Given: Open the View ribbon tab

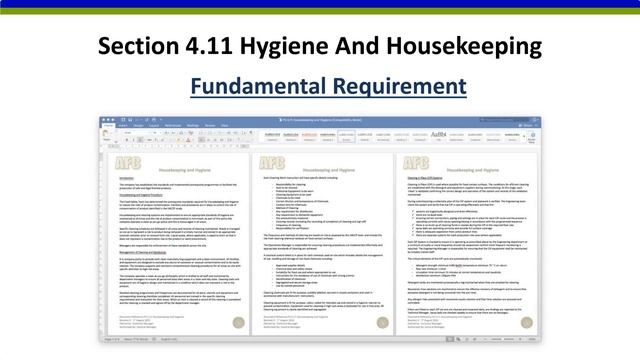Looking at the screenshot, I should [224, 126].
